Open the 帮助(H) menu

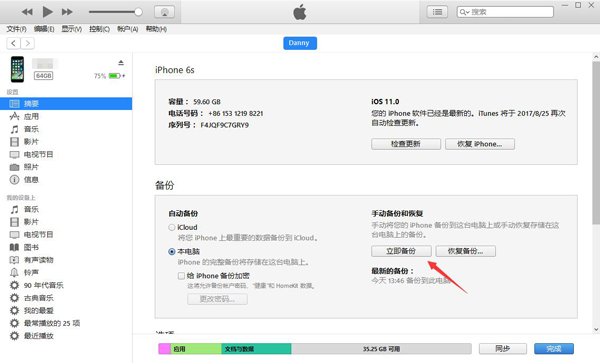pos(156,29)
